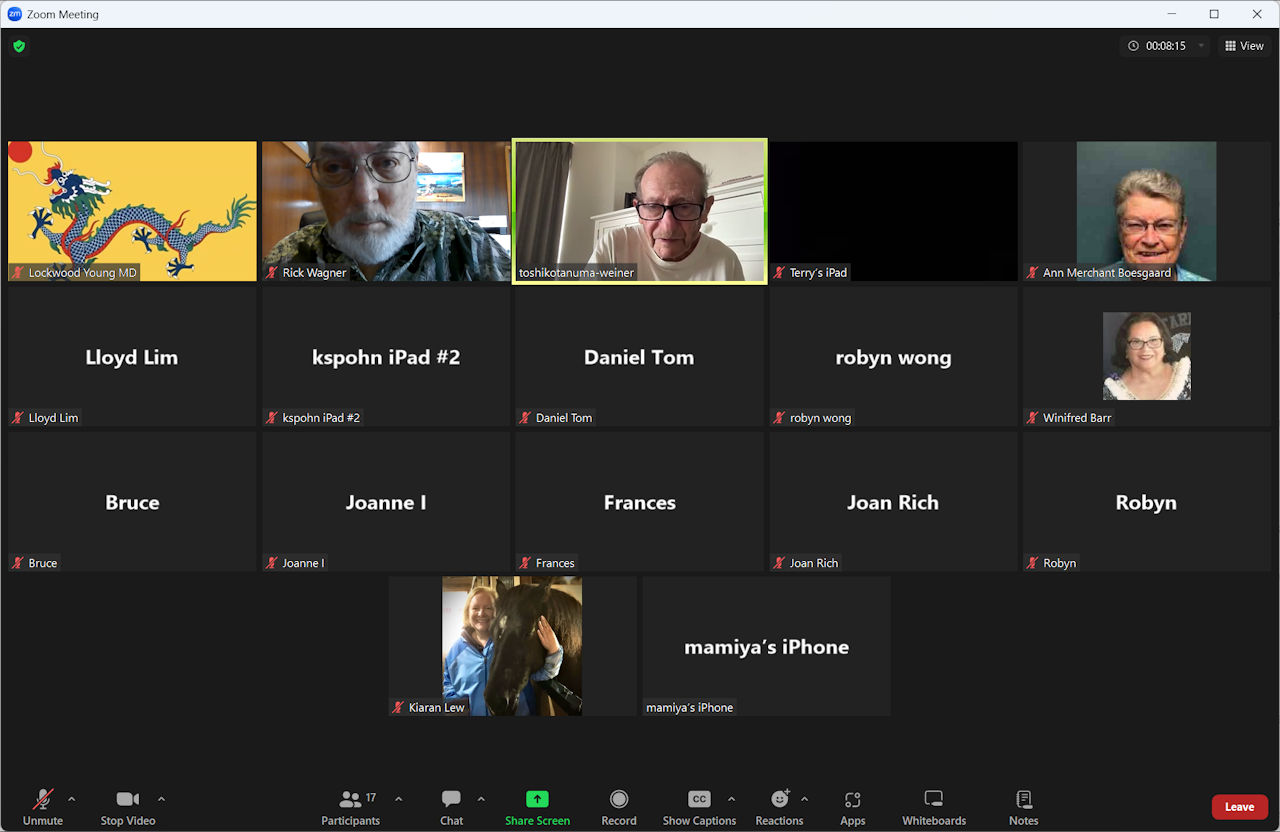The width and height of the screenshot is (1280, 832).
Task: Click the meeting timer 00:08:15
Action: (1165, 46)
